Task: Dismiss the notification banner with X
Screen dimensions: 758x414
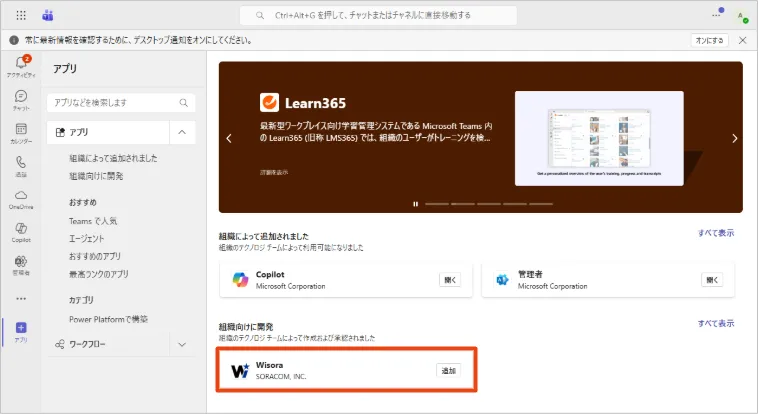Action: (x=742, y=40)
